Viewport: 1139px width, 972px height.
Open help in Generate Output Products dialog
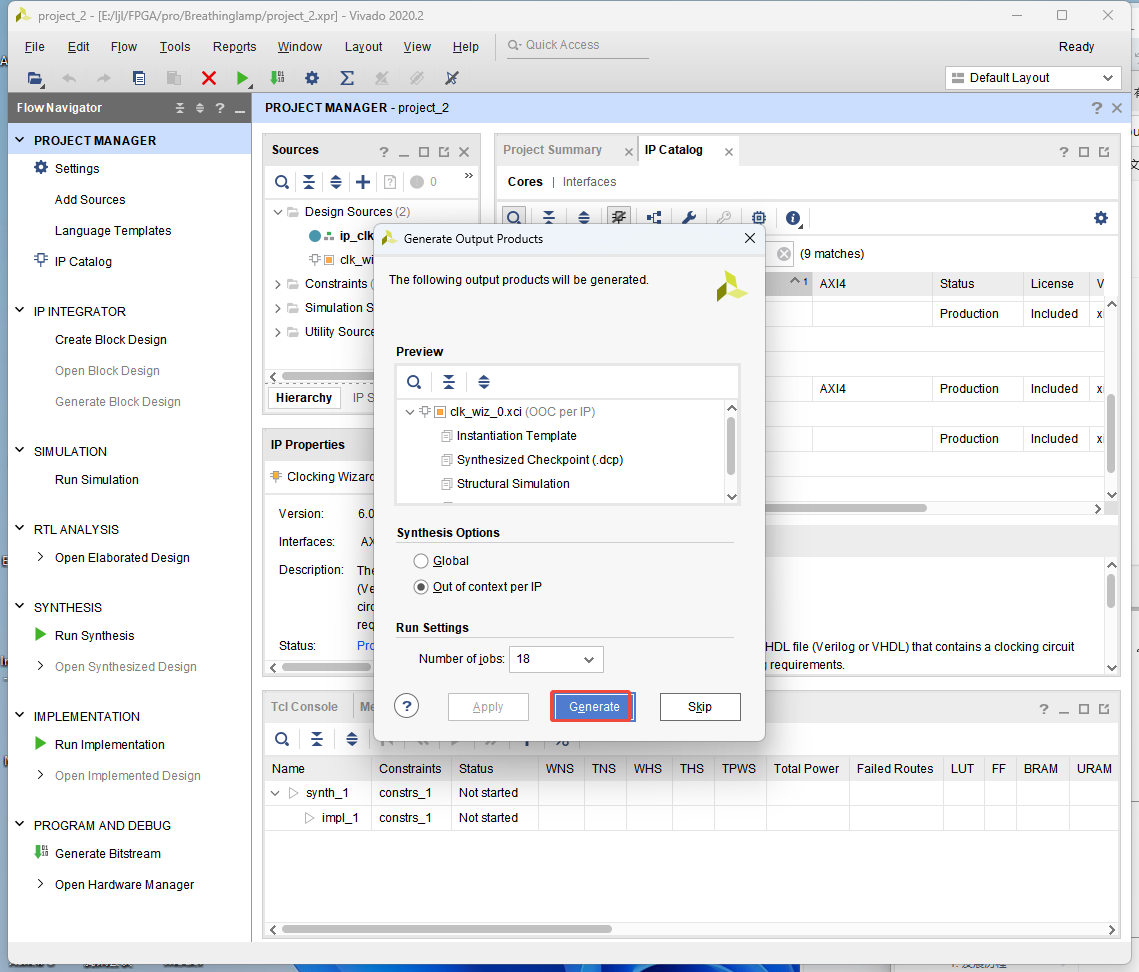pyautogui.click(x=407, y=705)
